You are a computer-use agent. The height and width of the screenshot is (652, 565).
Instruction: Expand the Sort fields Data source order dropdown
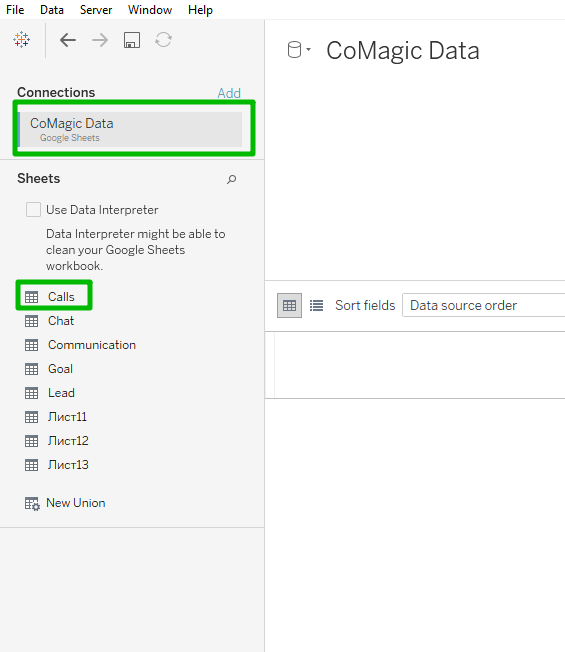coord(484,305)
